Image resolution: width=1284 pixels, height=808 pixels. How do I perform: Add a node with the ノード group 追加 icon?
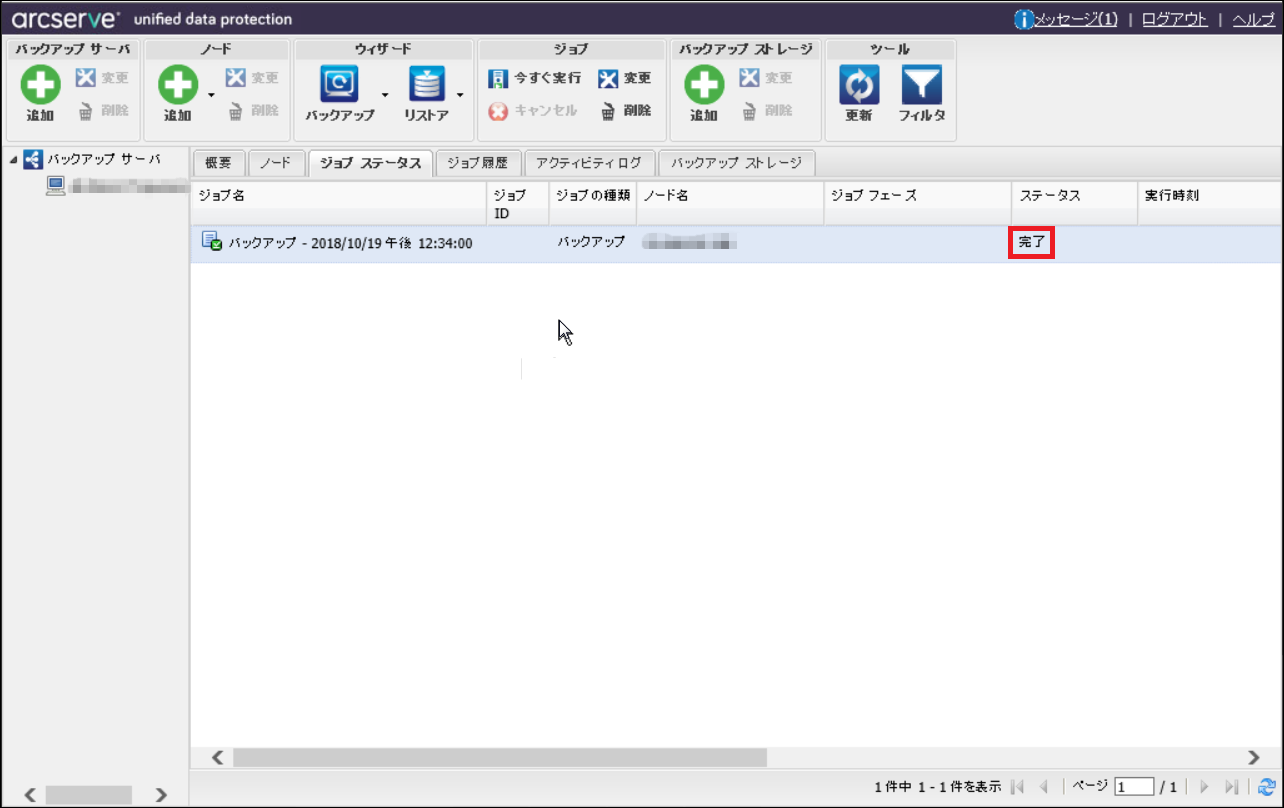point(178,85)
